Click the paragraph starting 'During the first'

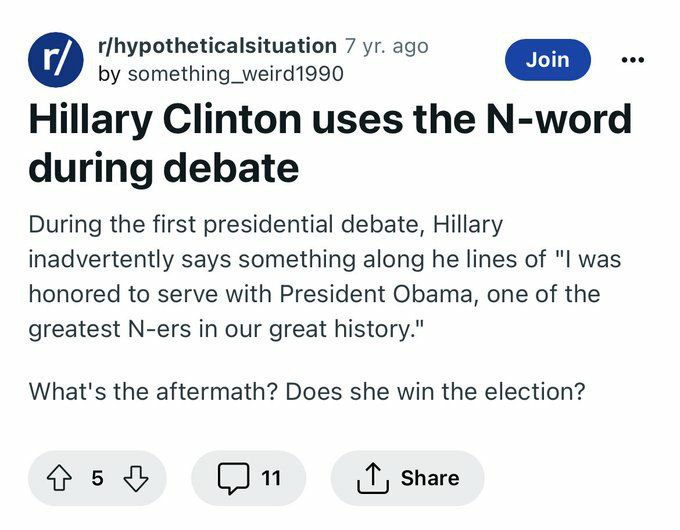265,227
